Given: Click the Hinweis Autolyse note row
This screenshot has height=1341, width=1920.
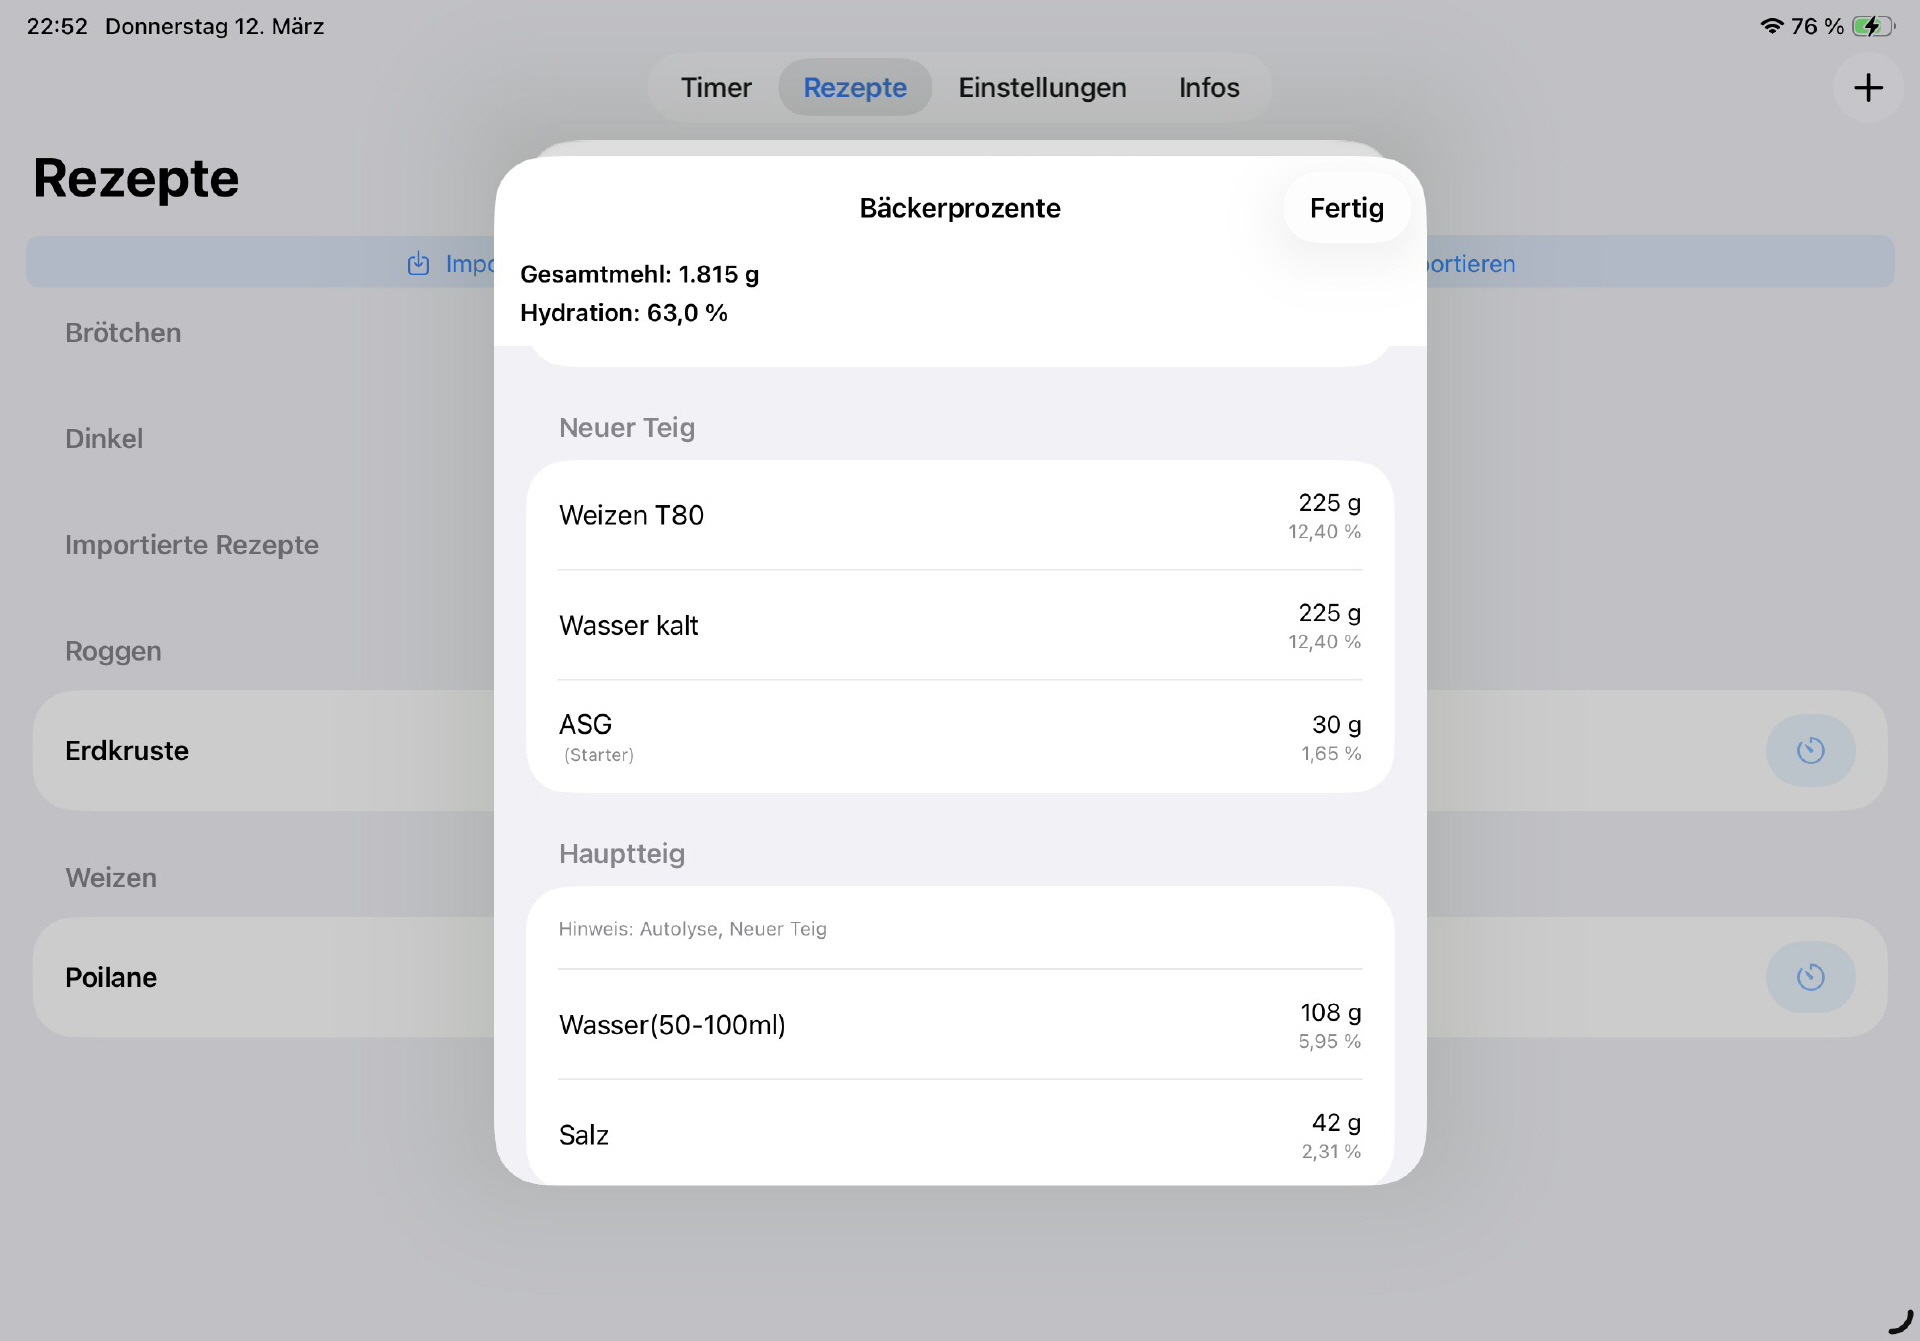Looking at the screenshot, I should pos(959,929).
